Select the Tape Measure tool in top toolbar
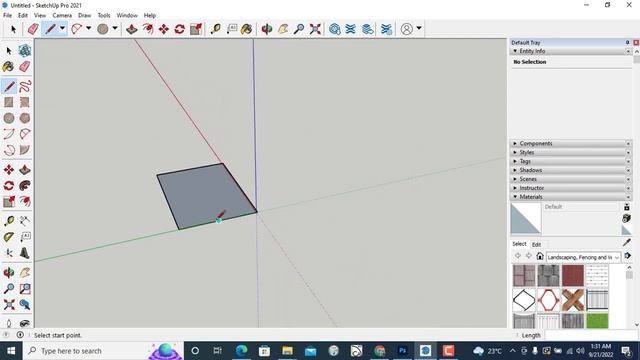Image resolution: width=640 pixels, height=360 pixels. click(x=215, y=29)
